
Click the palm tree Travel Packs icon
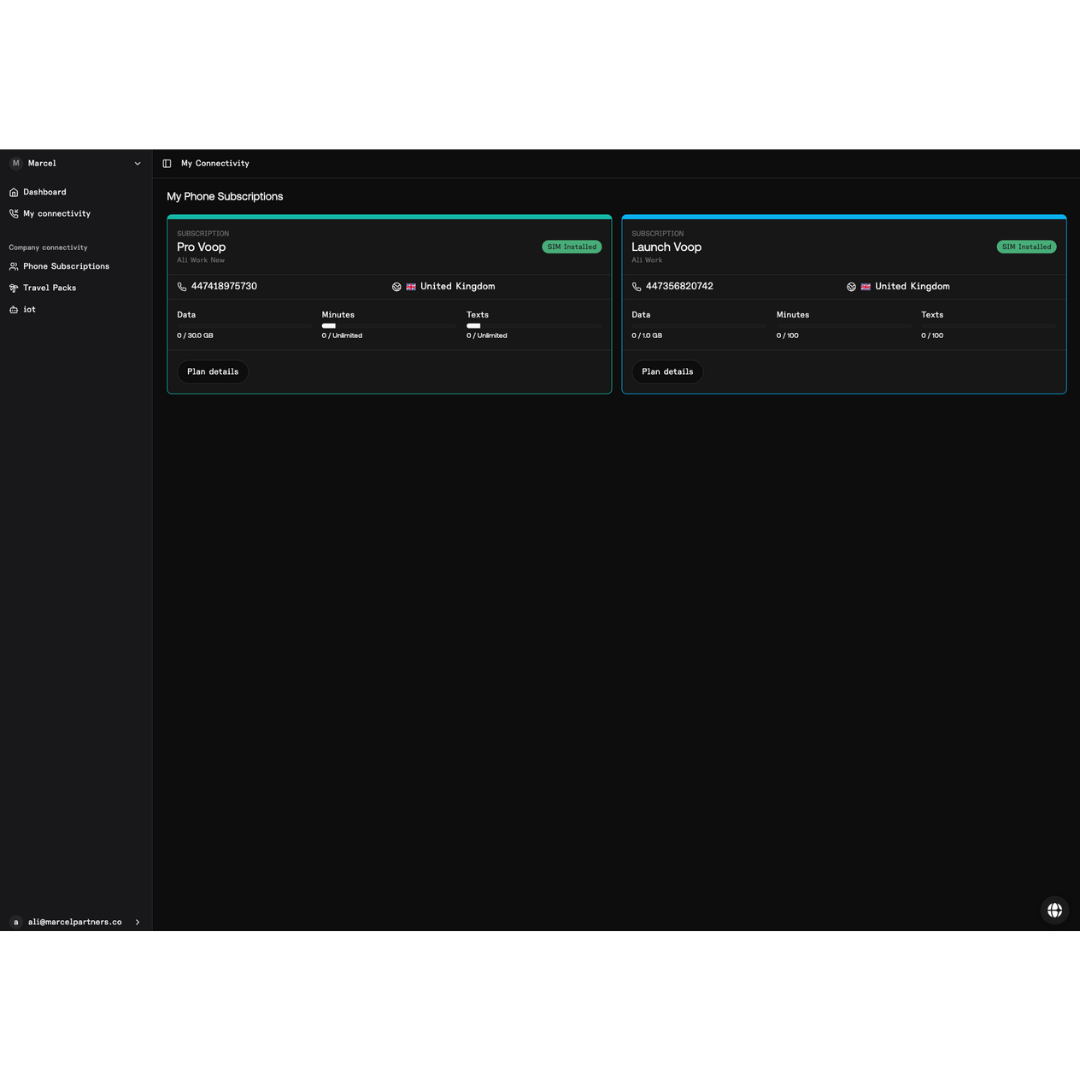(14, 288)
